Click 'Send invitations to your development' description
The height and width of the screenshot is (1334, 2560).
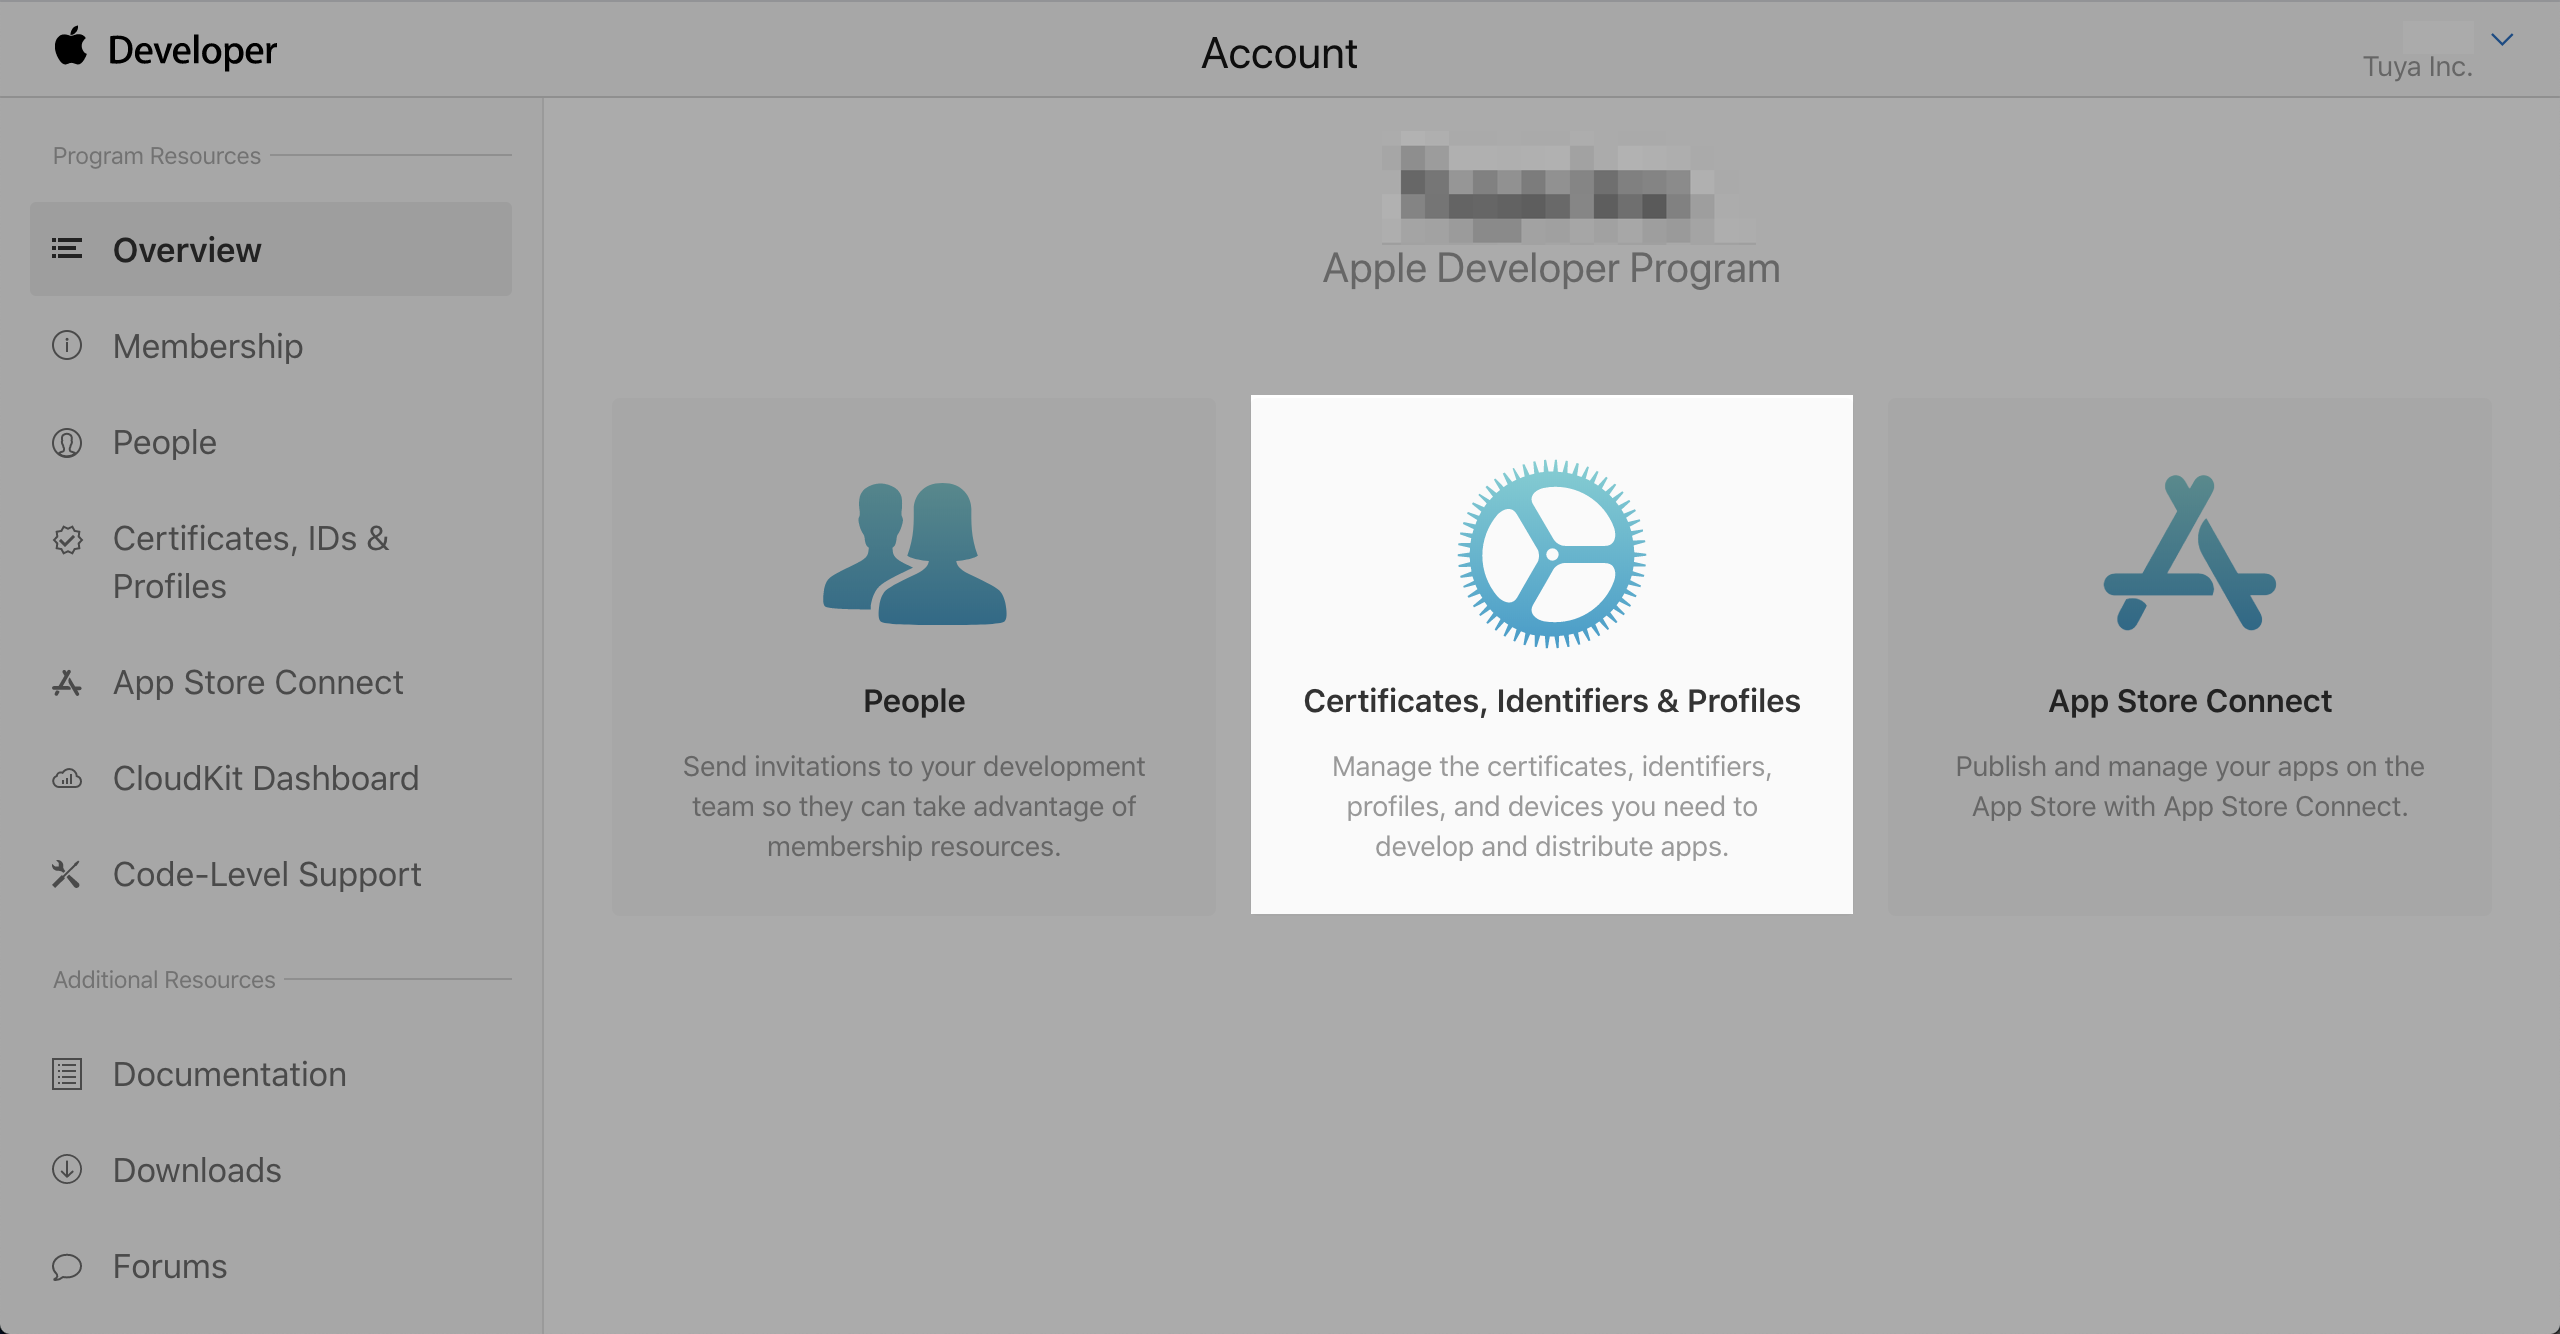pos(914,806)
